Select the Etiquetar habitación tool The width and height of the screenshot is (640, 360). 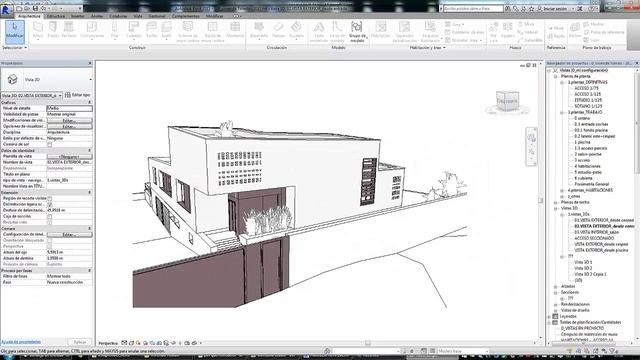[x=430, y=31]
